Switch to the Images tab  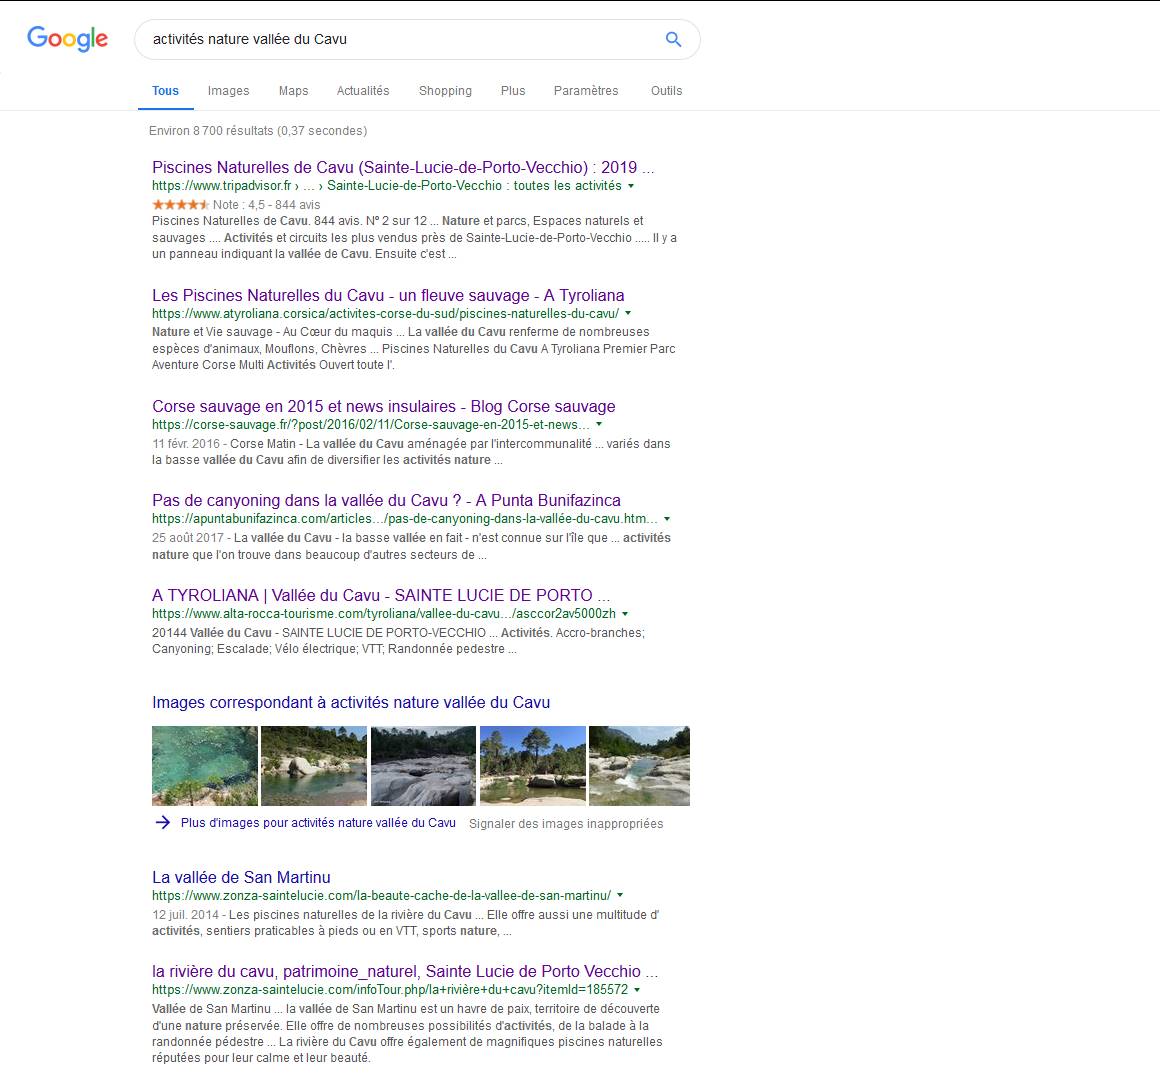tap(228, 91)
